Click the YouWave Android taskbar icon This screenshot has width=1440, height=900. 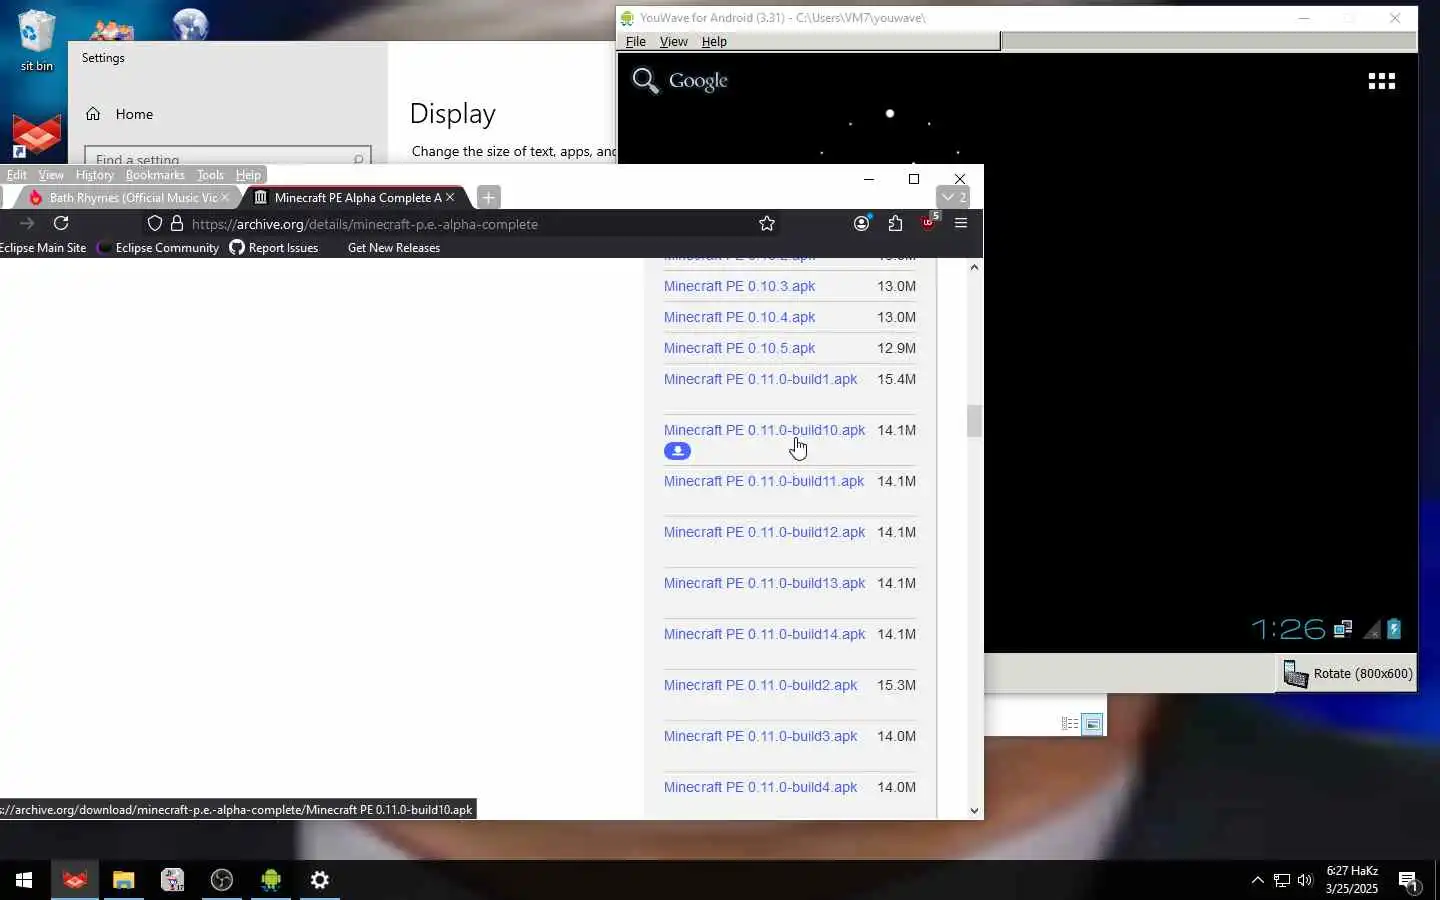click(271, 880)
